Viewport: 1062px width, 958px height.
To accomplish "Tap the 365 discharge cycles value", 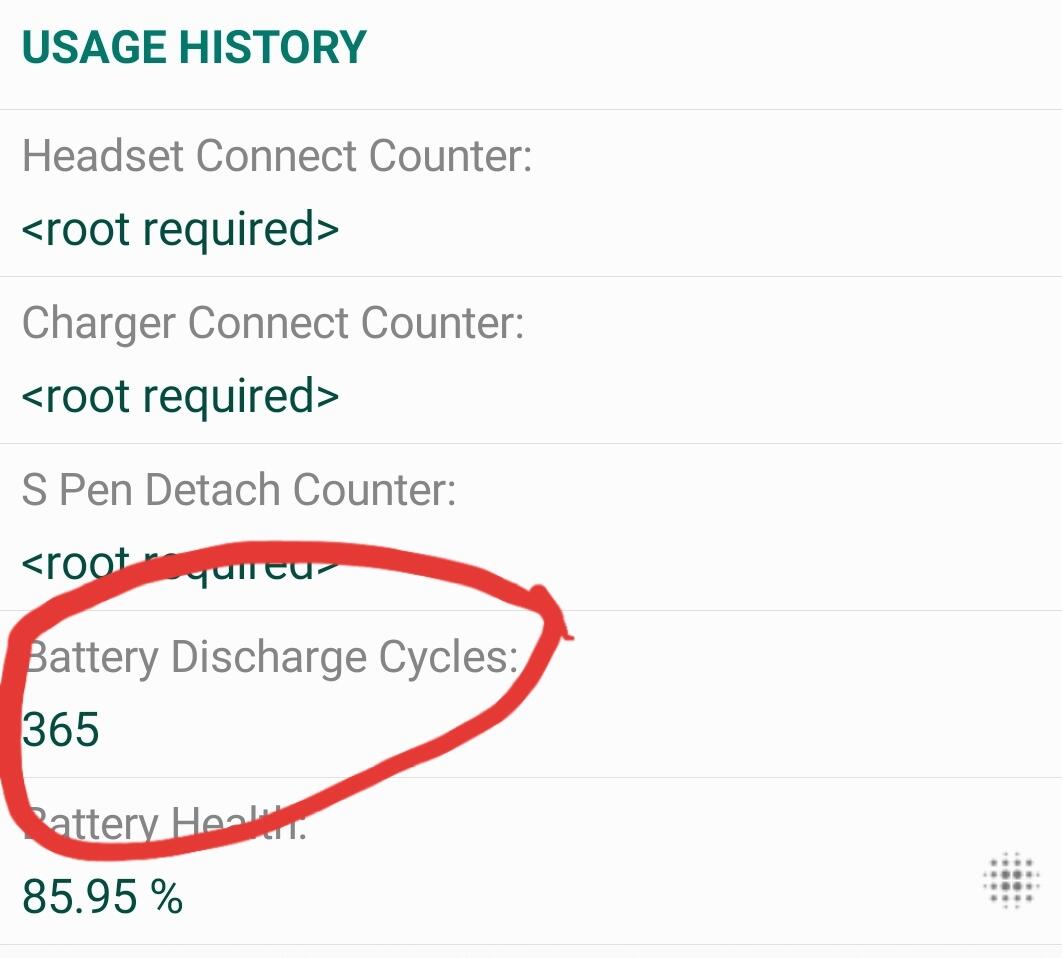I will point(62,730).
